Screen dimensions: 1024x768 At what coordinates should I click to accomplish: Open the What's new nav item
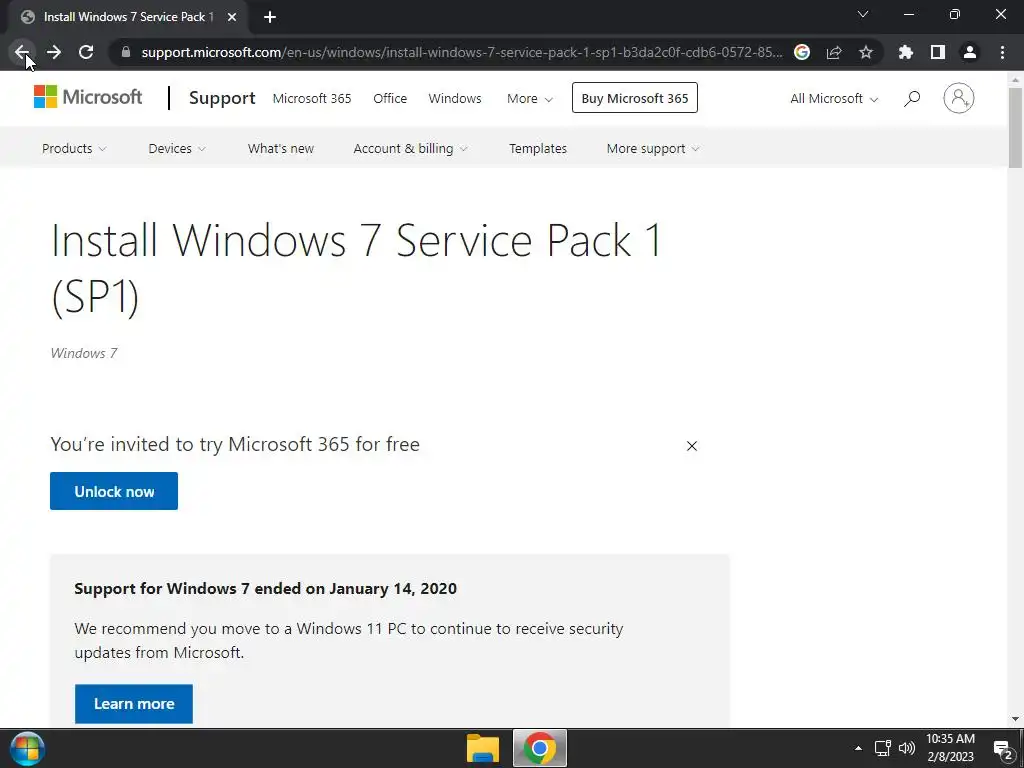tap(281, 149)
